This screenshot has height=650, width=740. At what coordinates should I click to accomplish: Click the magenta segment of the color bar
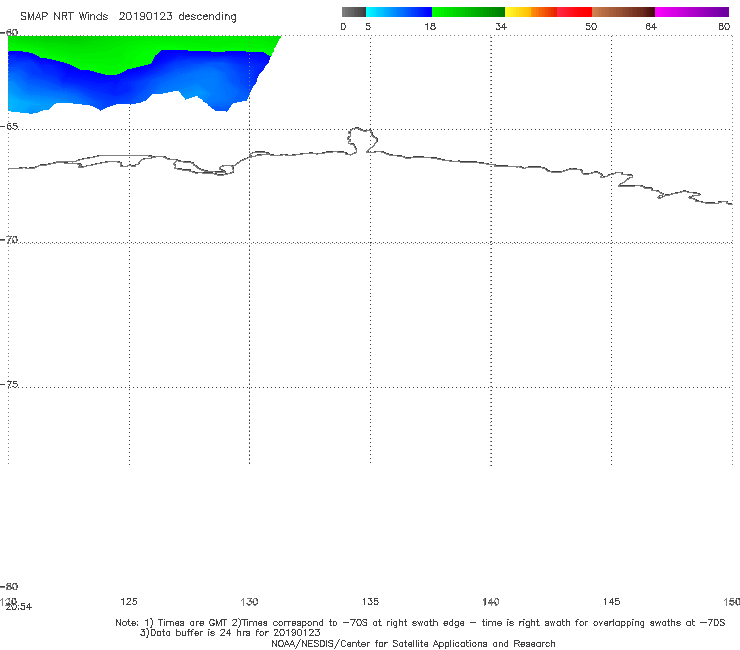[x=692, y=12]
